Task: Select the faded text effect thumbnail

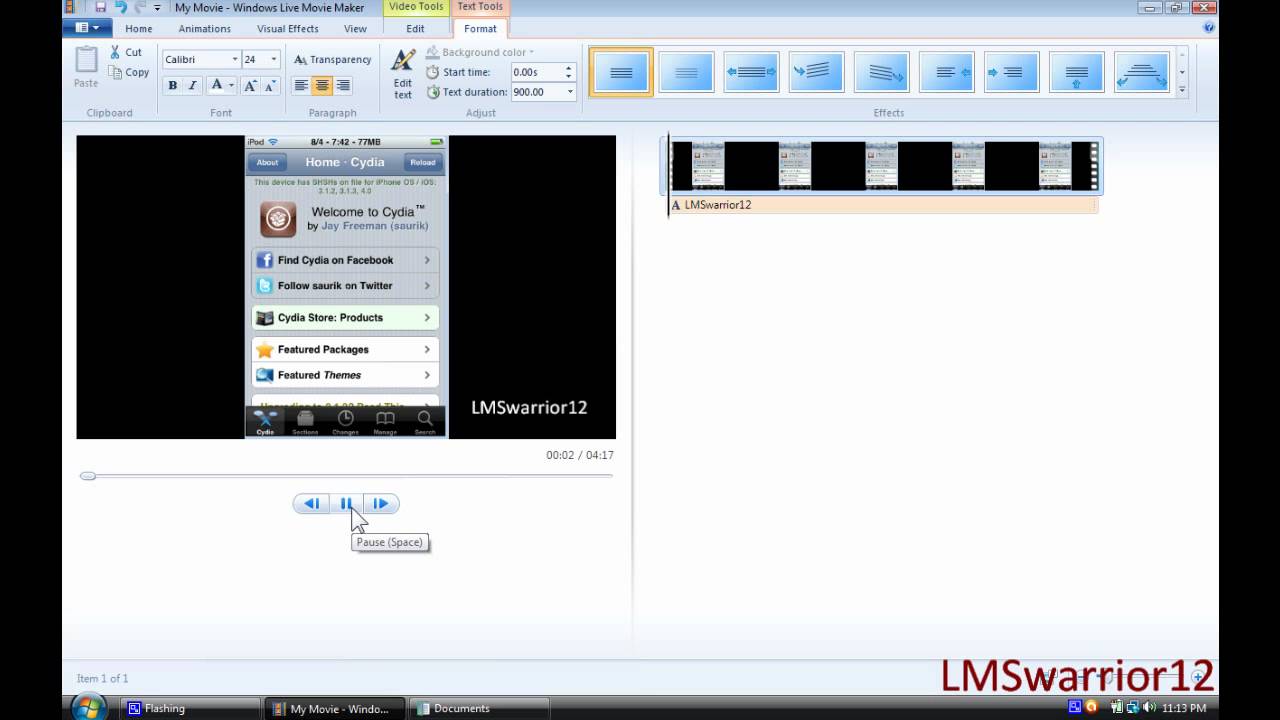Action: (x=686, y=72)
